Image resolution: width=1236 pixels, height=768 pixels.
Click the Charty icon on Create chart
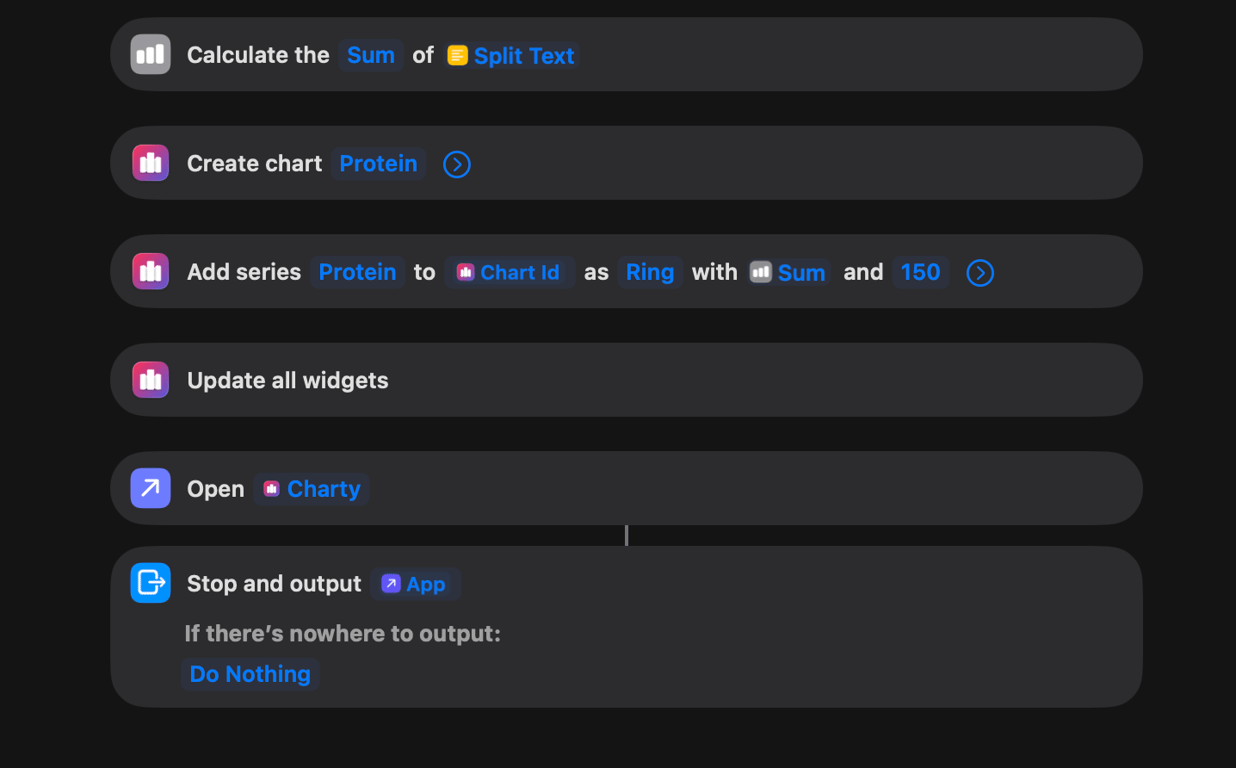click(150, 163)
